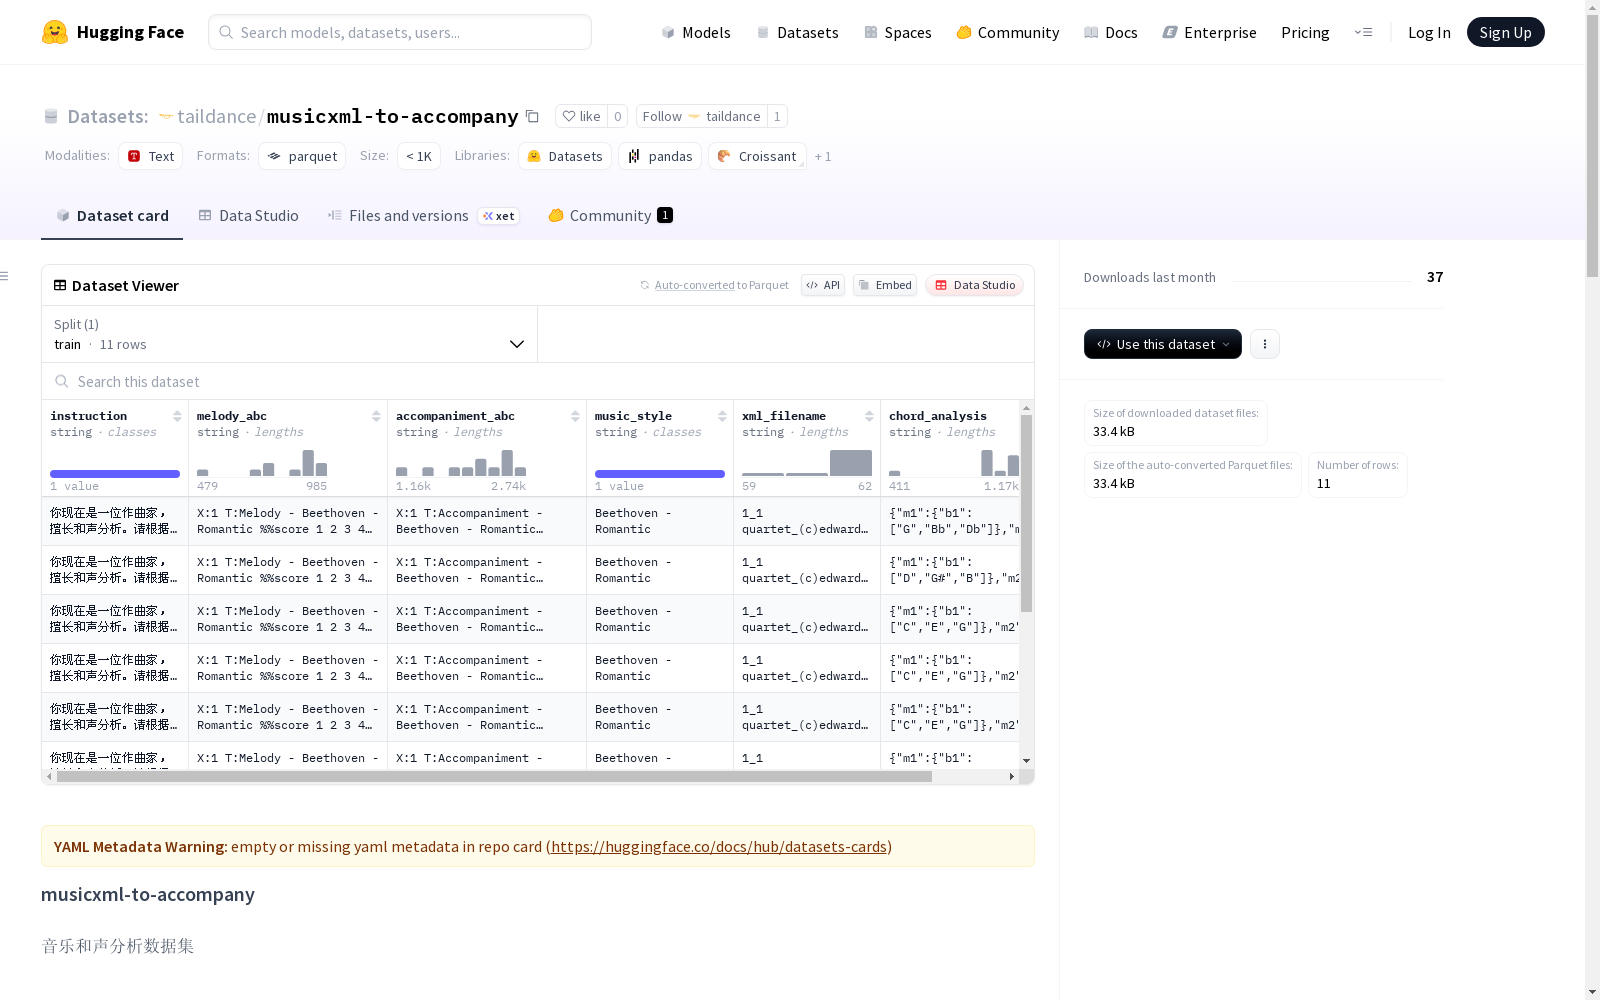Click the Hugging Face logo icon
Viewport: 1600px width, 1000px height.
pos(55,32)
